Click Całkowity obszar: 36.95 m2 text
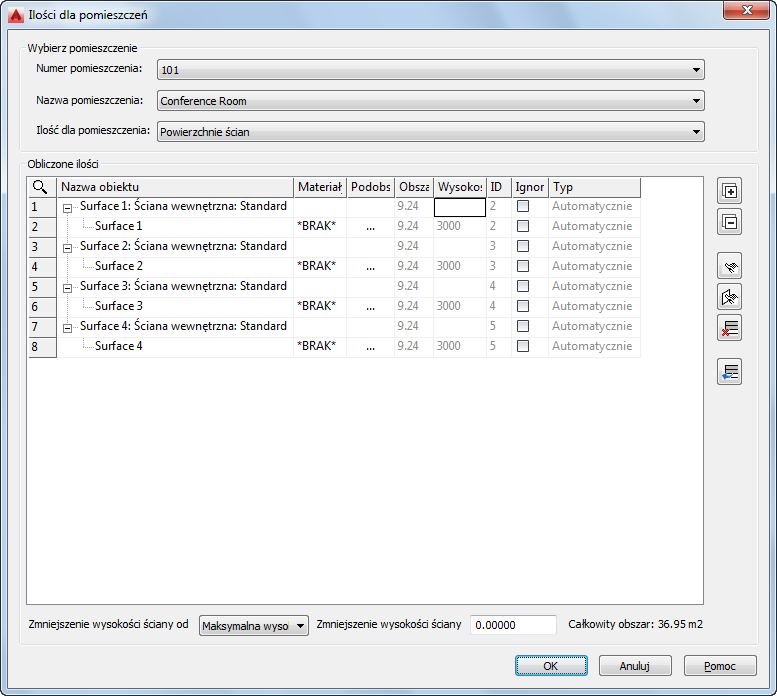 [x=635, y=624]
